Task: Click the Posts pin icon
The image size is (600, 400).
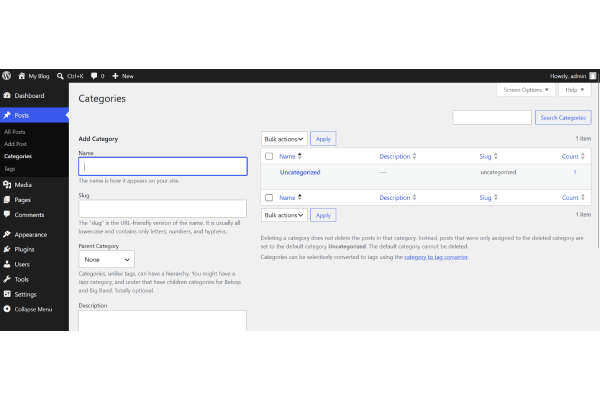Action: pos(7,115)
